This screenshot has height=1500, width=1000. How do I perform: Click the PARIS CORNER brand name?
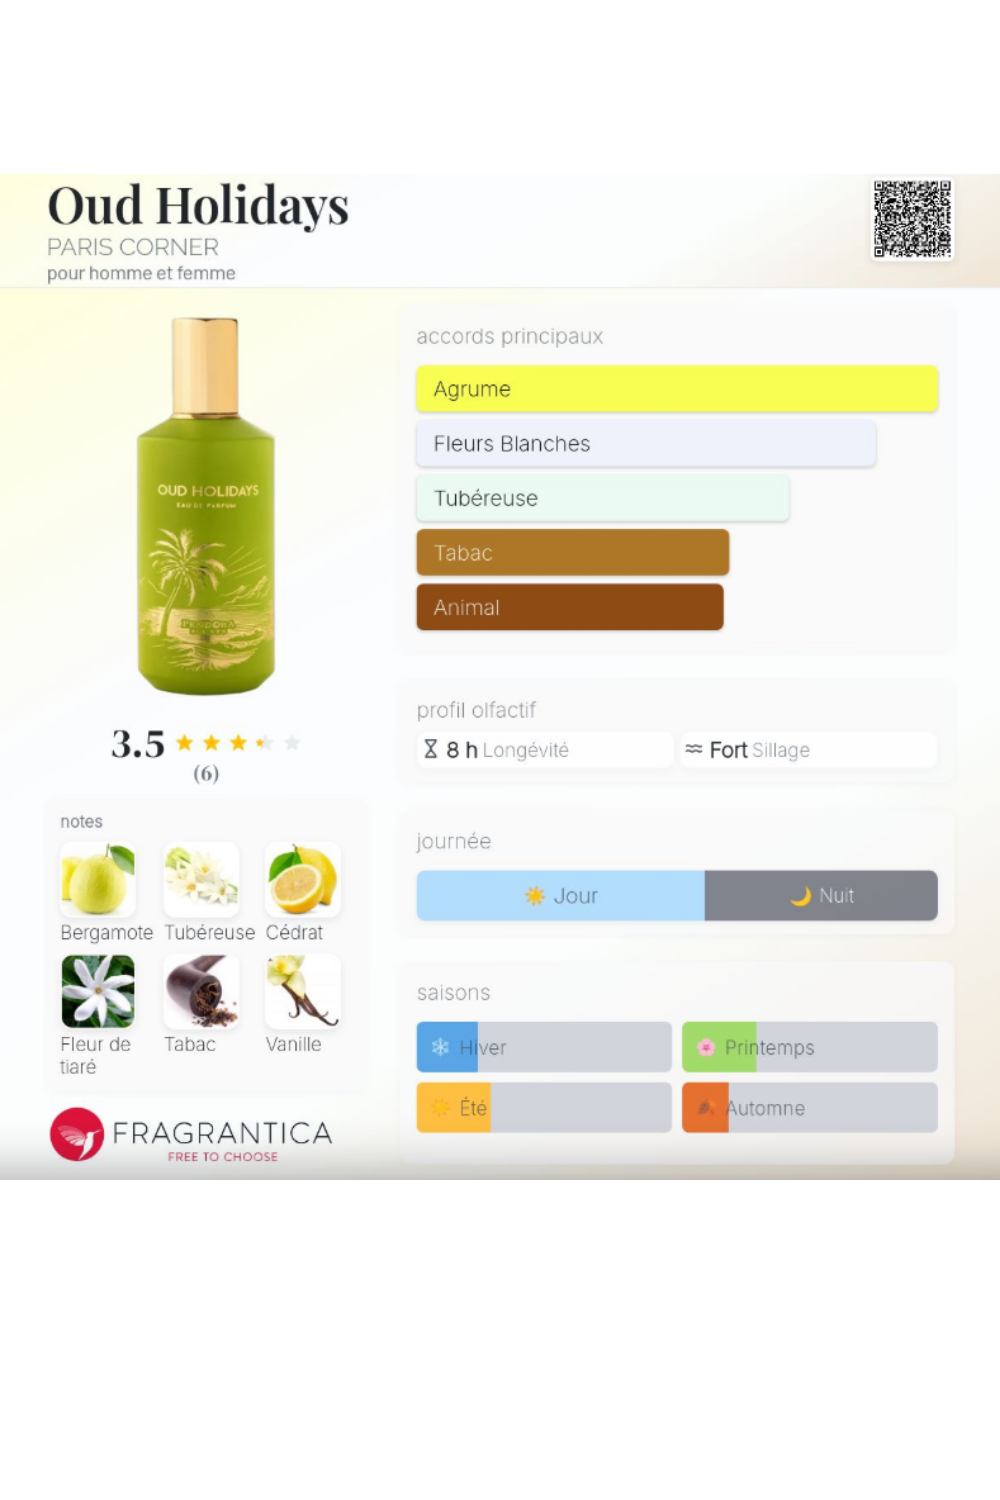133,247
